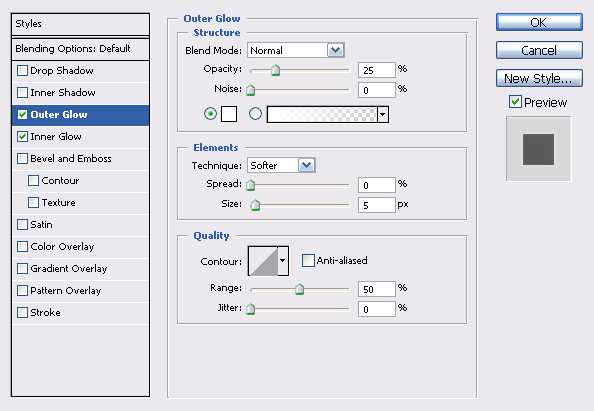Enable the Satin checkbox
Image resolution: width=594 pixels, height=411 pixels.
tap(22, 224)
